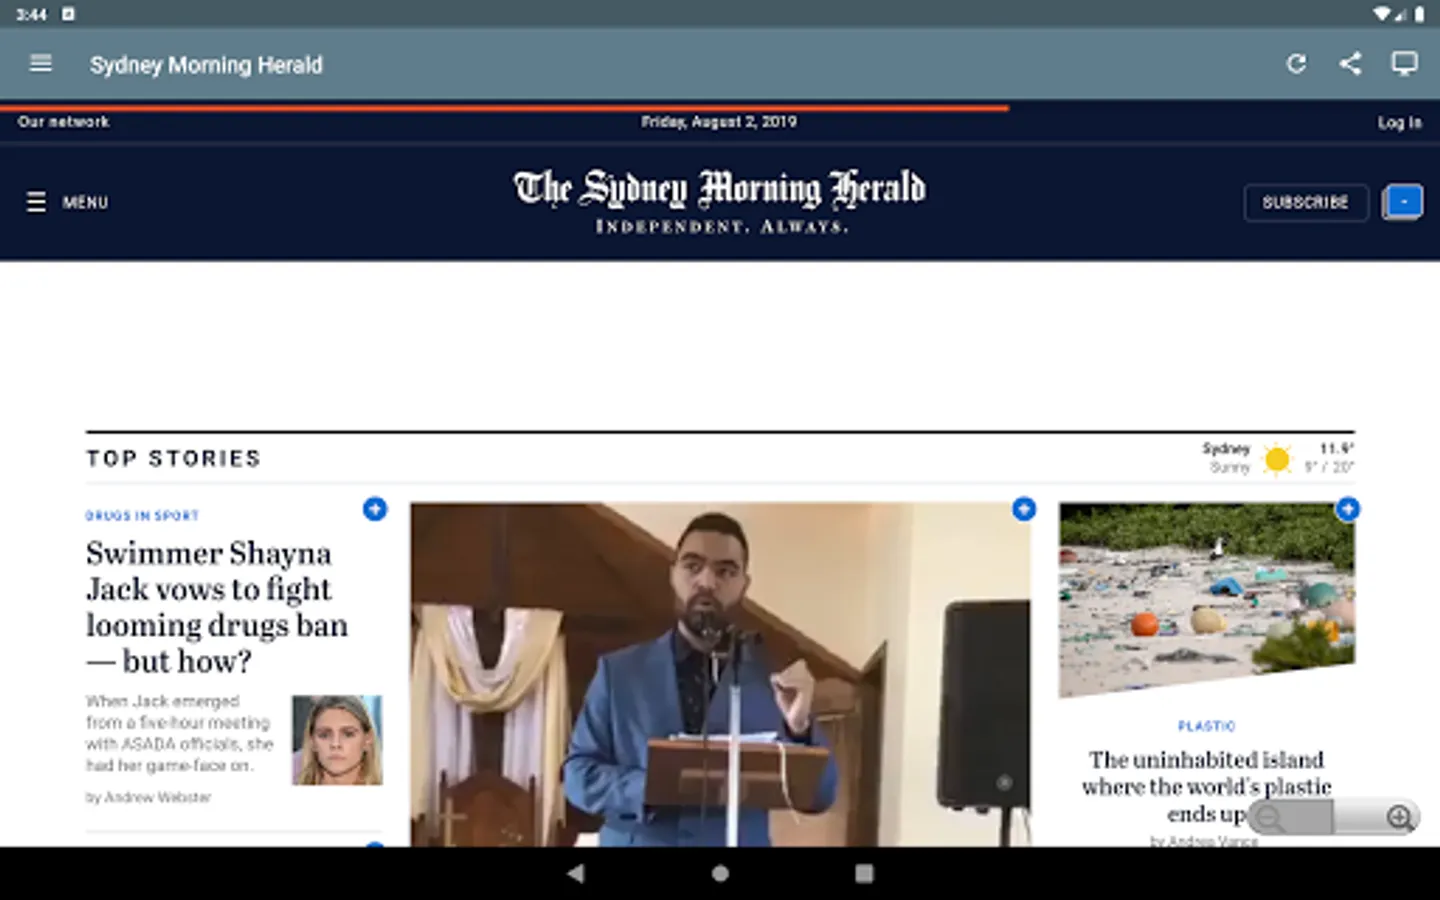Screen dimensions: 1440x900
Task: Open Shayna Jack portrait thumbnail
Action: (337, 740)
